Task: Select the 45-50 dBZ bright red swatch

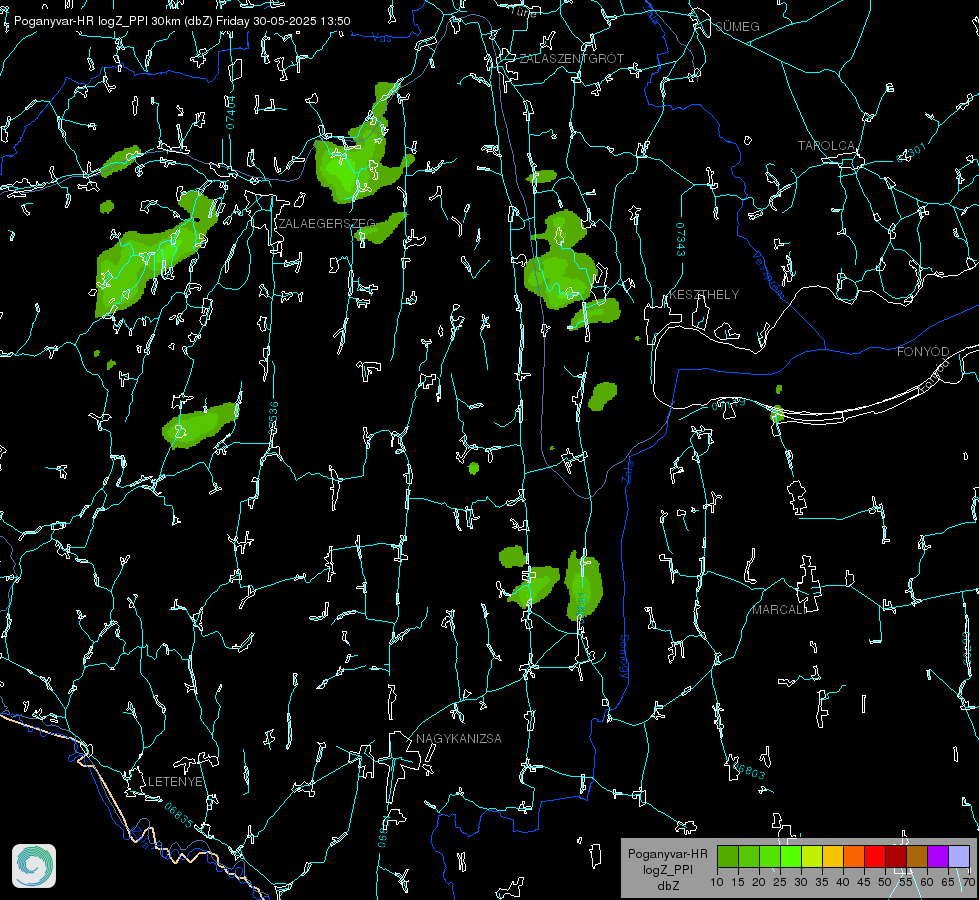Action: tap(875, 856)
